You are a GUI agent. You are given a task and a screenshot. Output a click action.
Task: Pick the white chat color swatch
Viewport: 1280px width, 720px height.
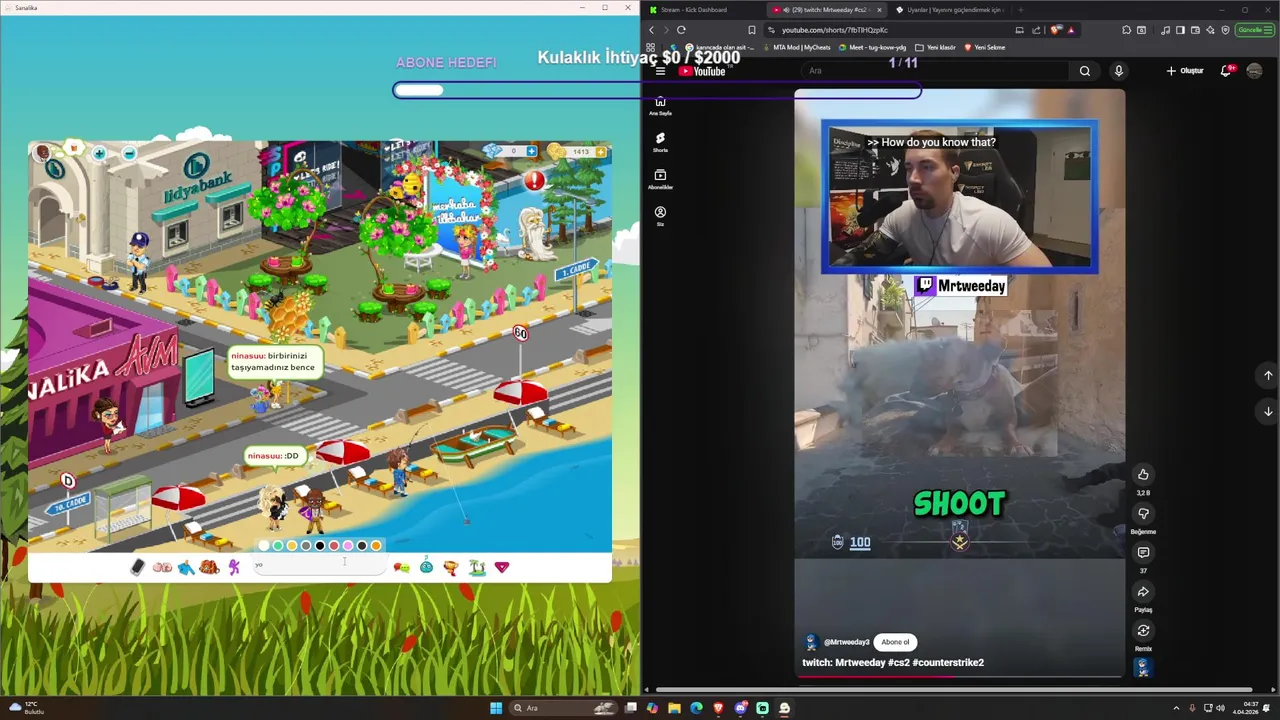point(264,545)
